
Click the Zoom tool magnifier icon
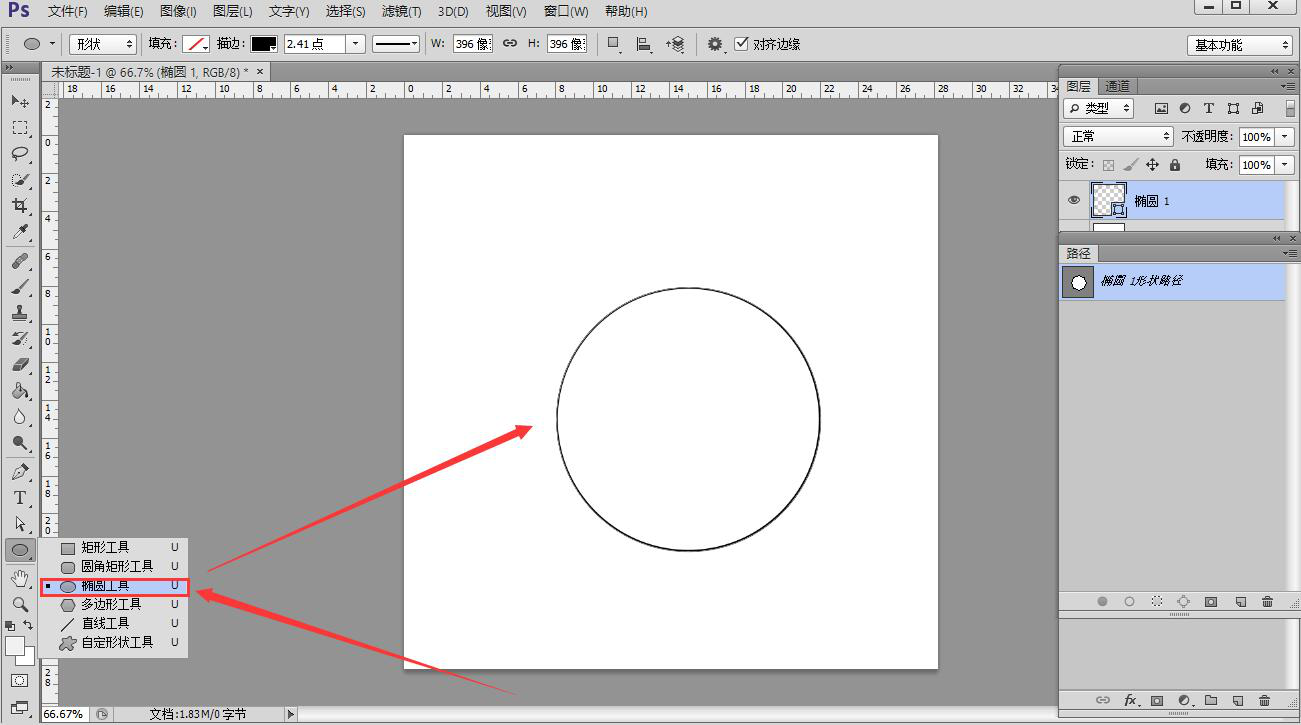[19, 604]
